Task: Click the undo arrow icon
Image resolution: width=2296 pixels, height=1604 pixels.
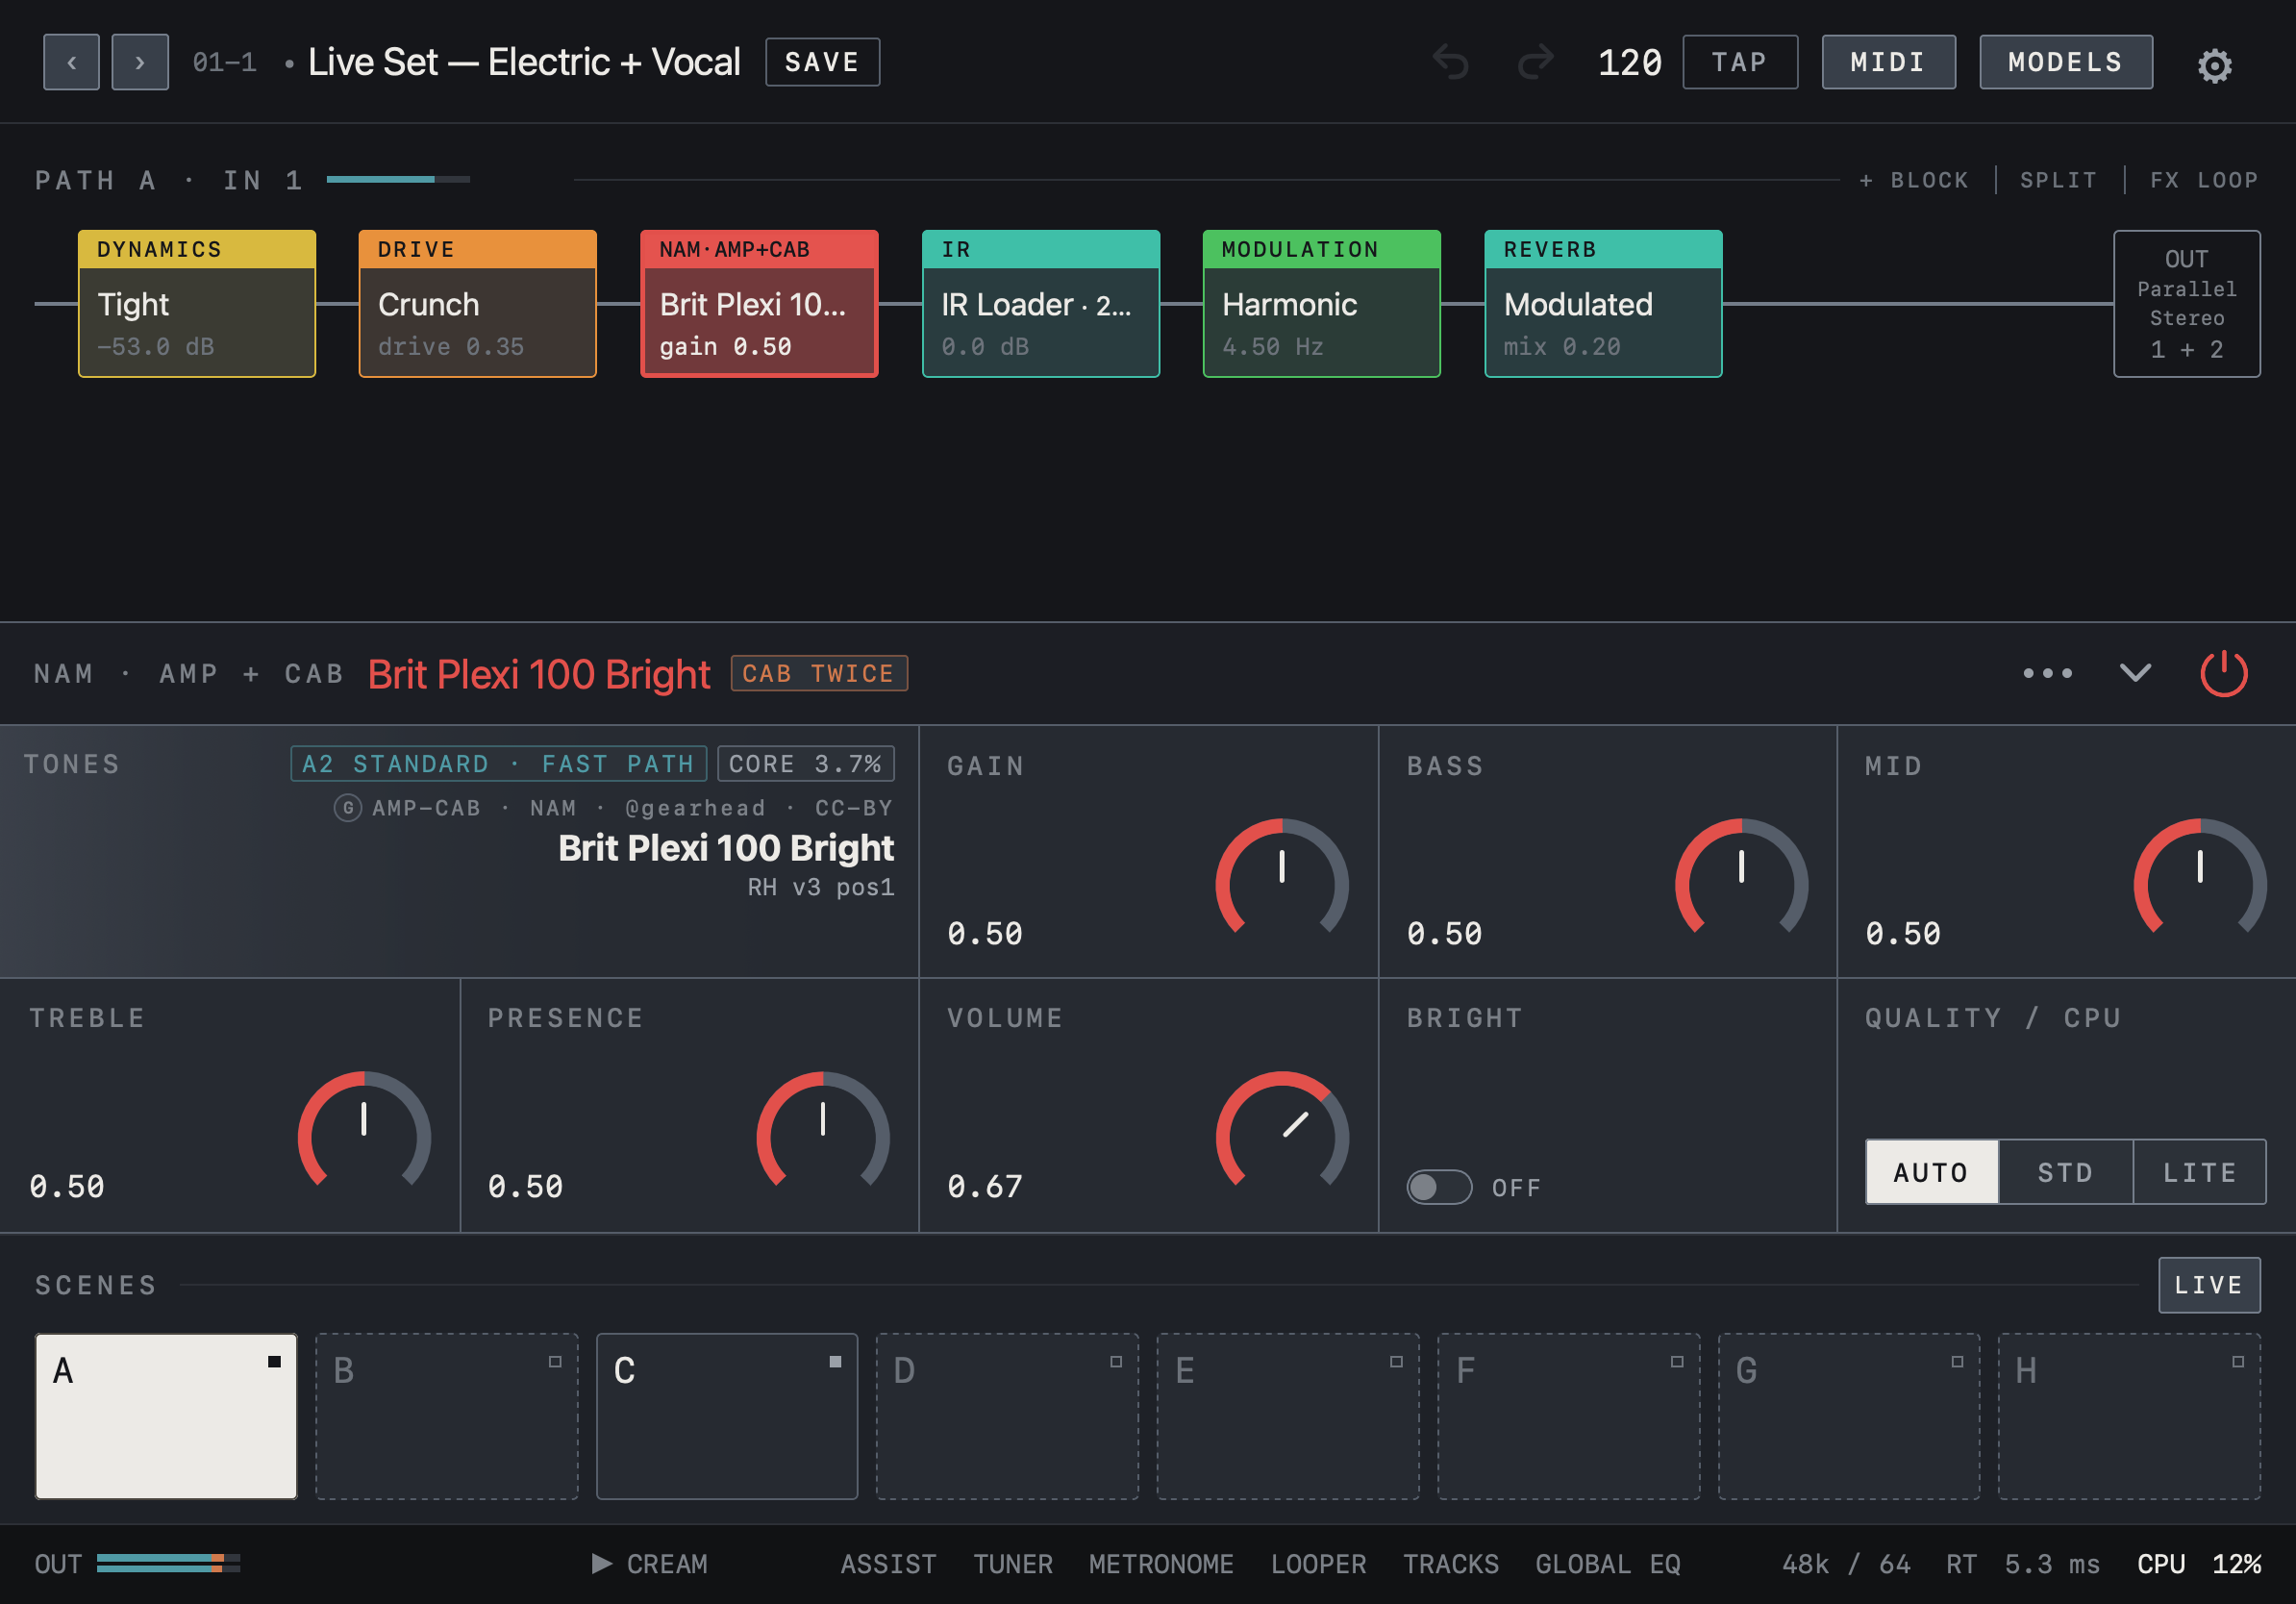Action: [1451, 62]
